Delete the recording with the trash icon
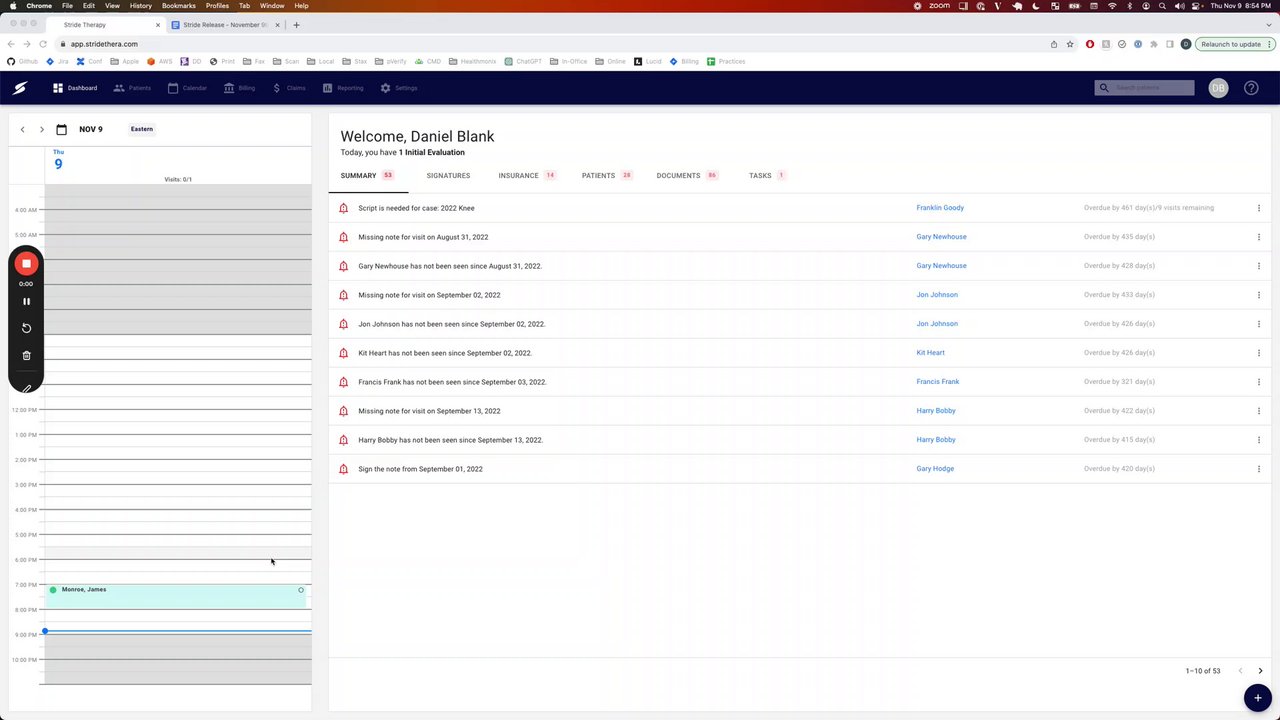The image size is (1280, 720). (27, 355)
